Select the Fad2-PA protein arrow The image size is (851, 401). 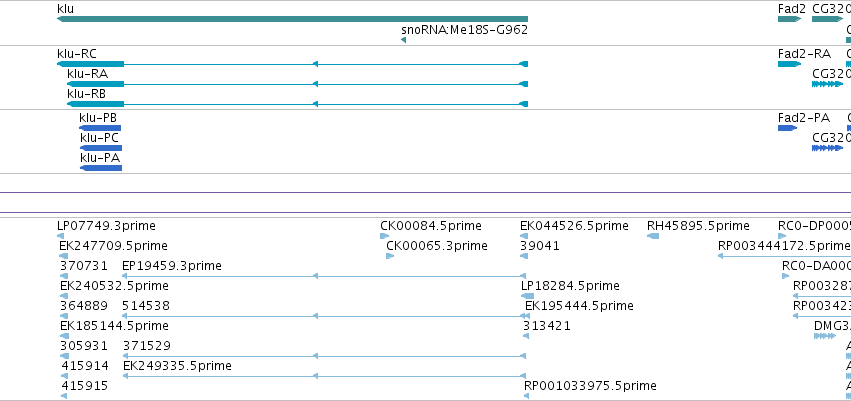click(788, 128)
